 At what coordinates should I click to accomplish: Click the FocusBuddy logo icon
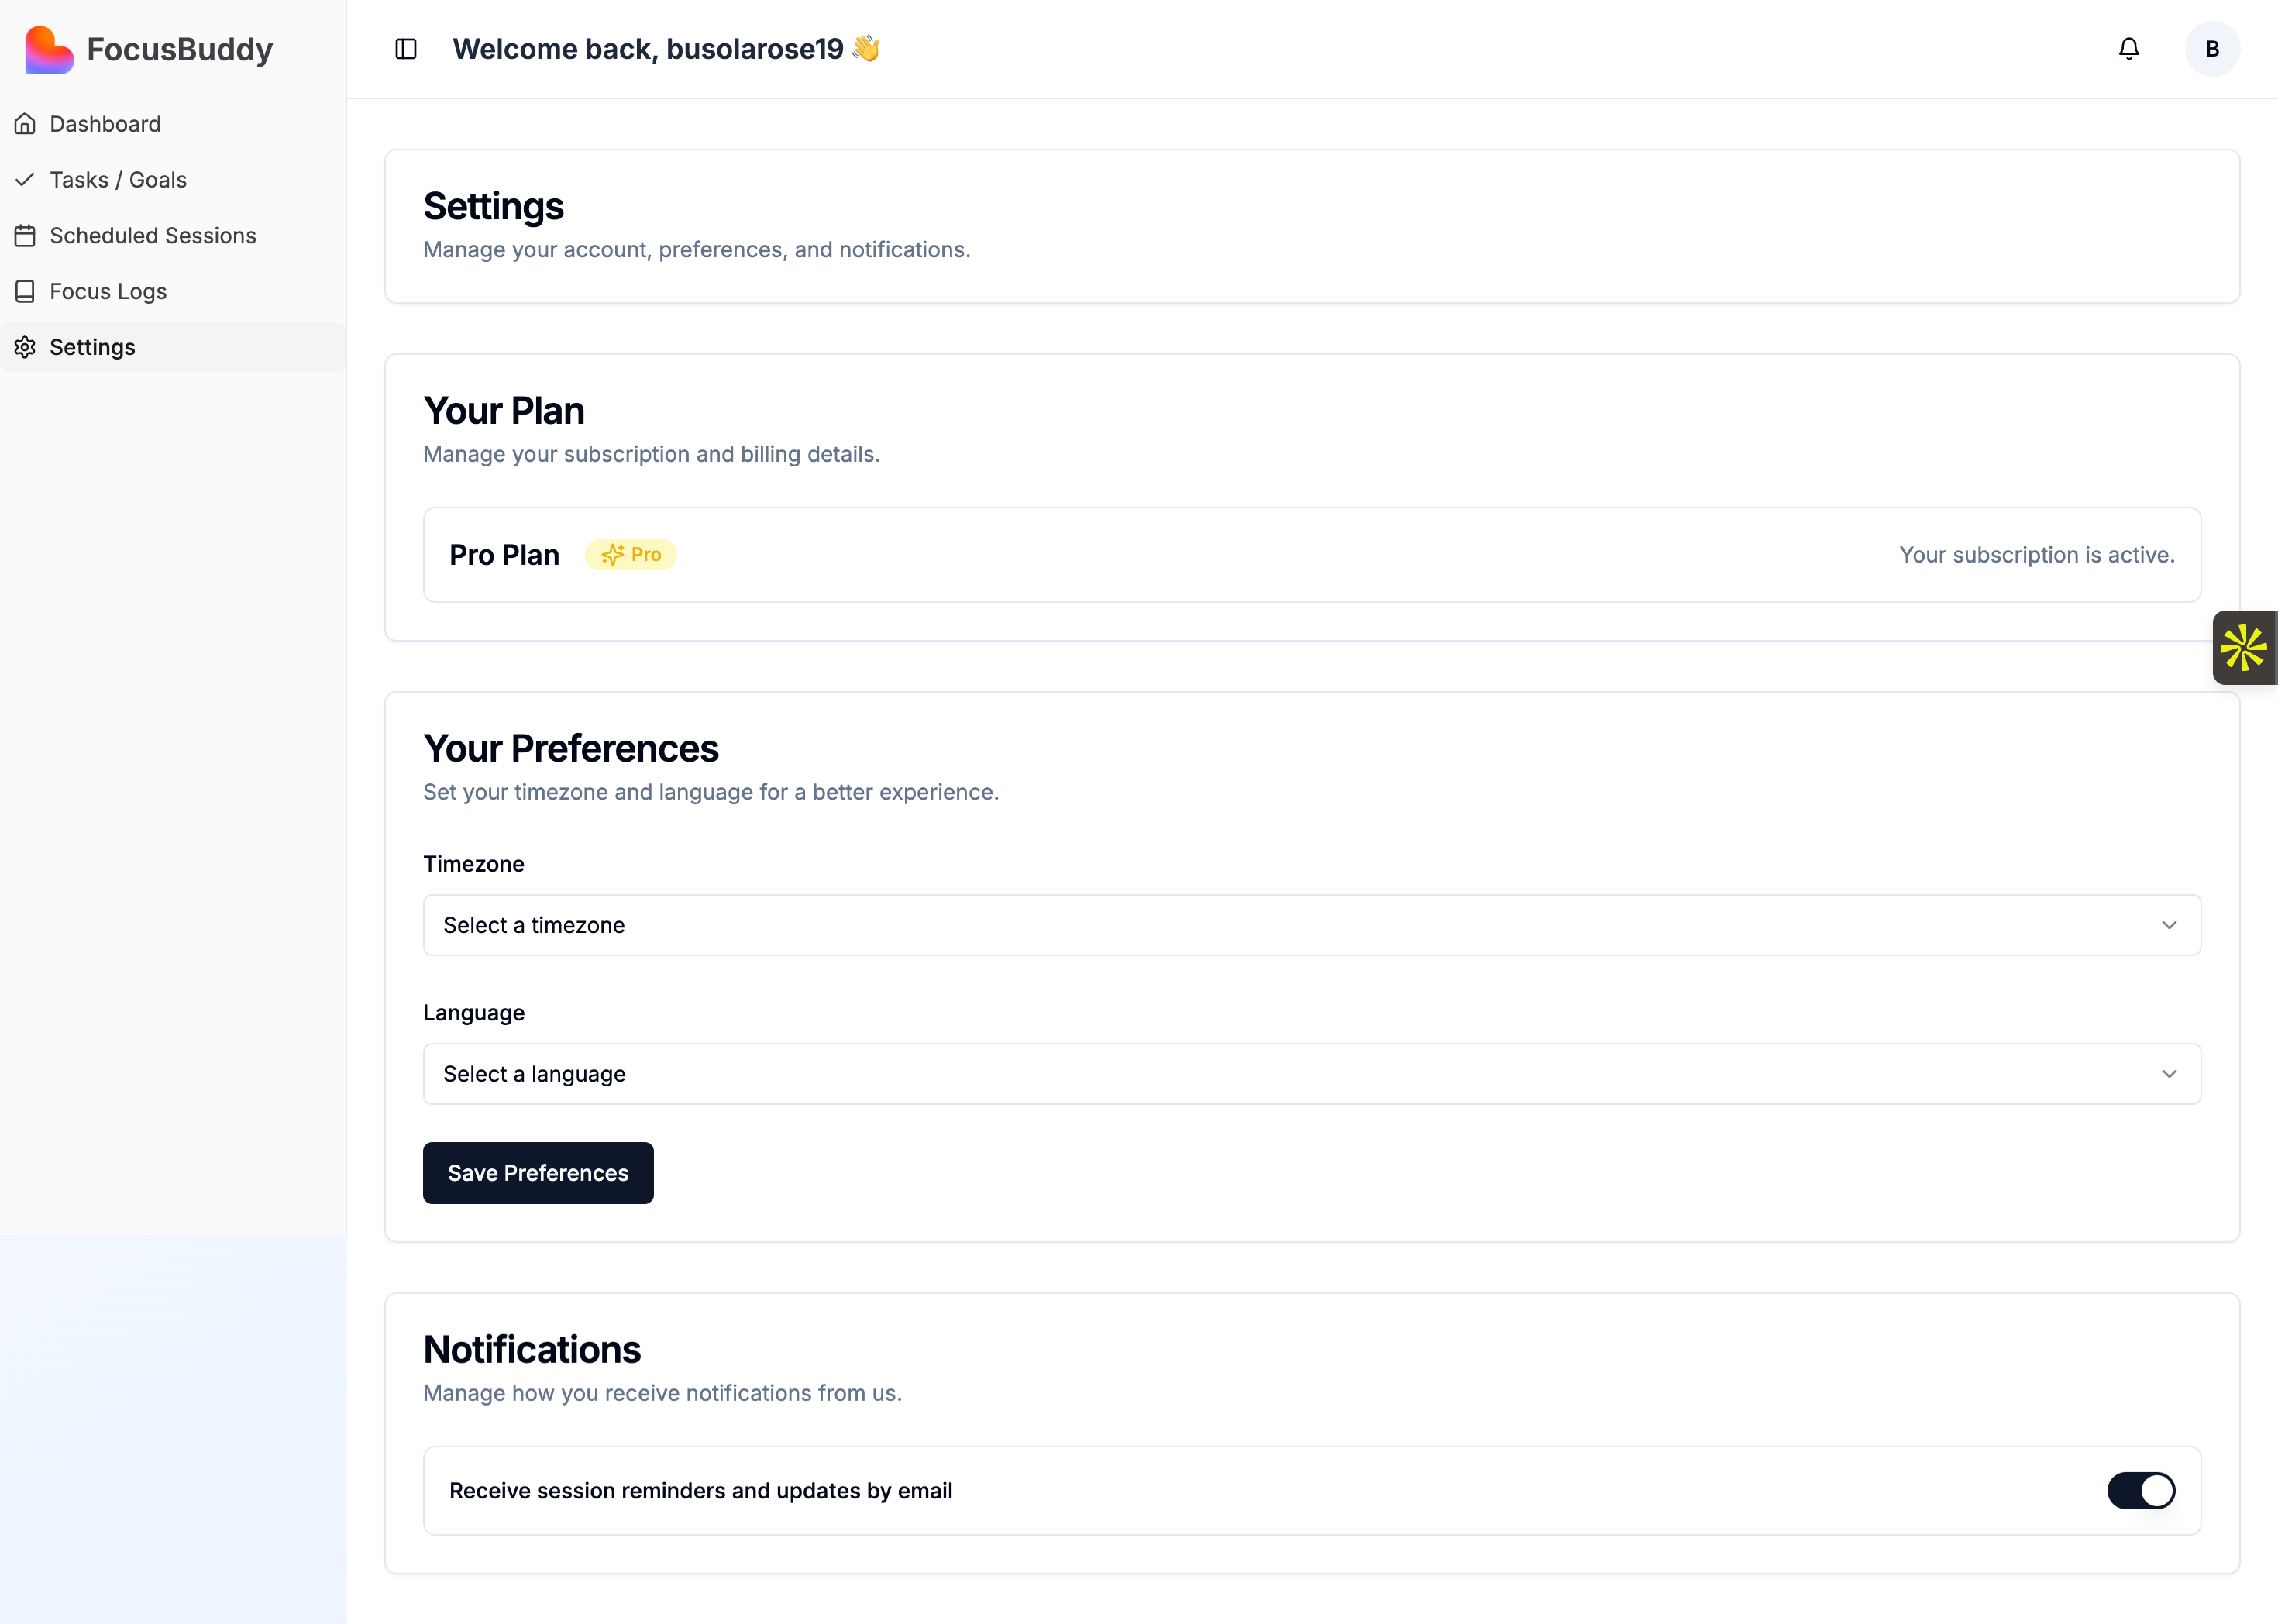[x=49, y=50]
